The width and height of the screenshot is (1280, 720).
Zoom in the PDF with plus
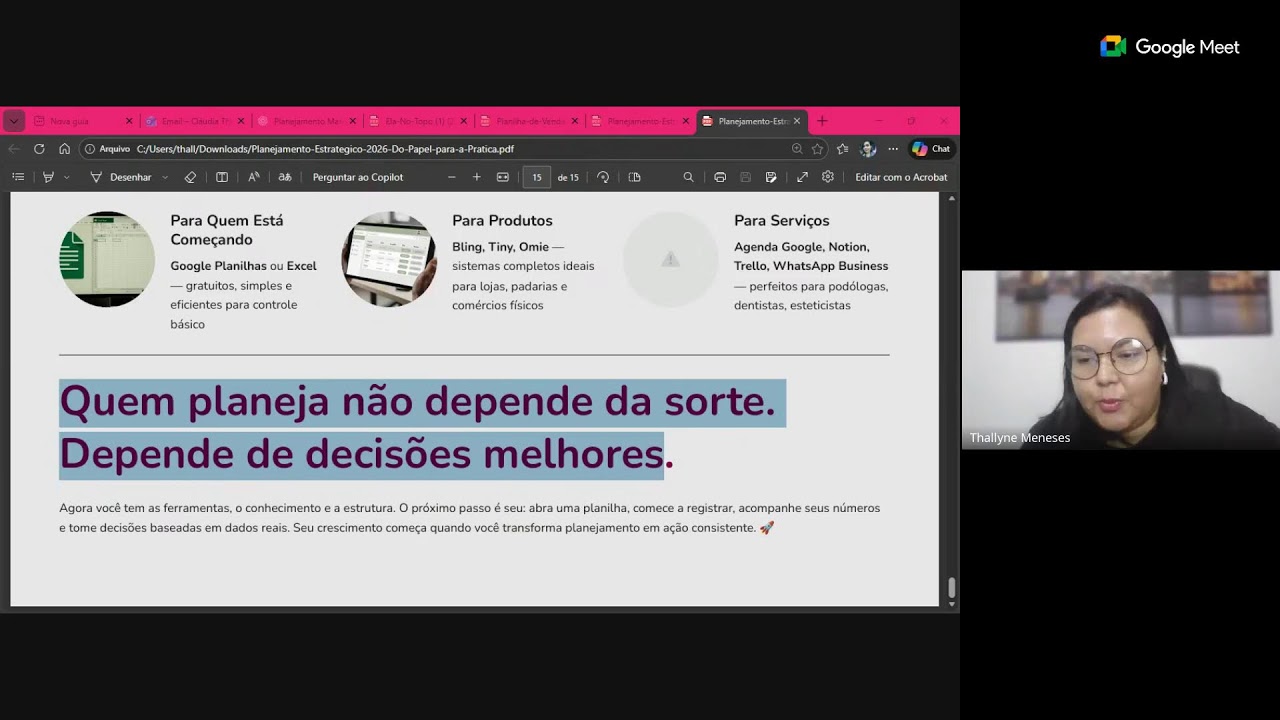pos(477,177)
